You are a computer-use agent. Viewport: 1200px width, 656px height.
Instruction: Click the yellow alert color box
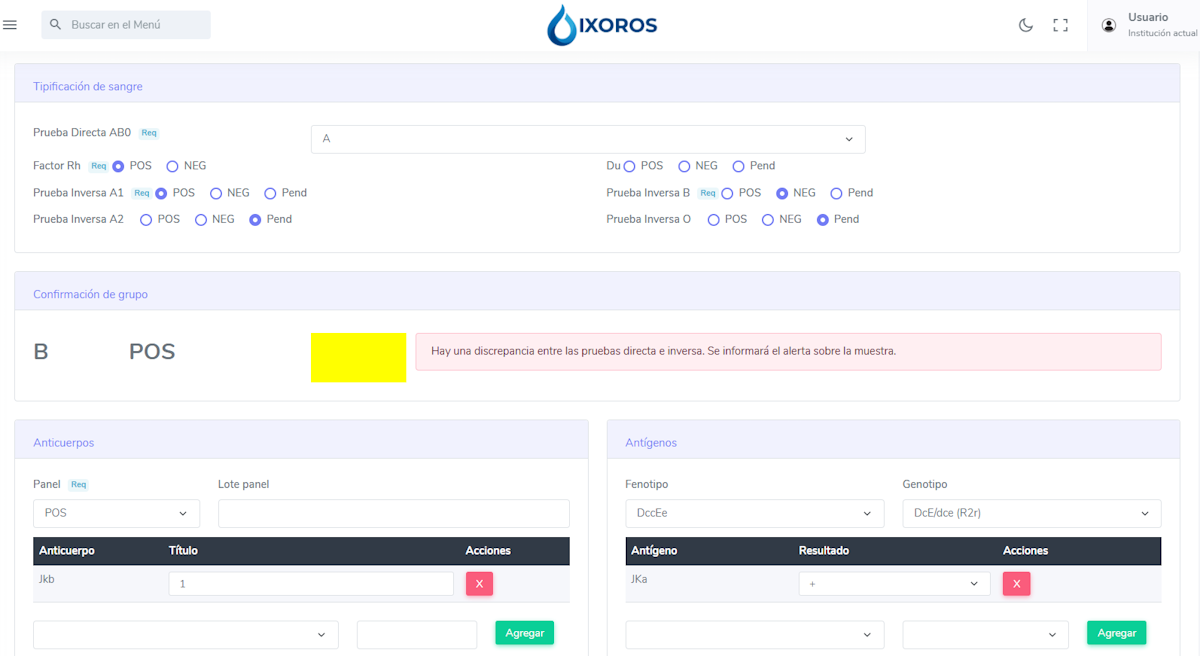click(x=358, y=358)
